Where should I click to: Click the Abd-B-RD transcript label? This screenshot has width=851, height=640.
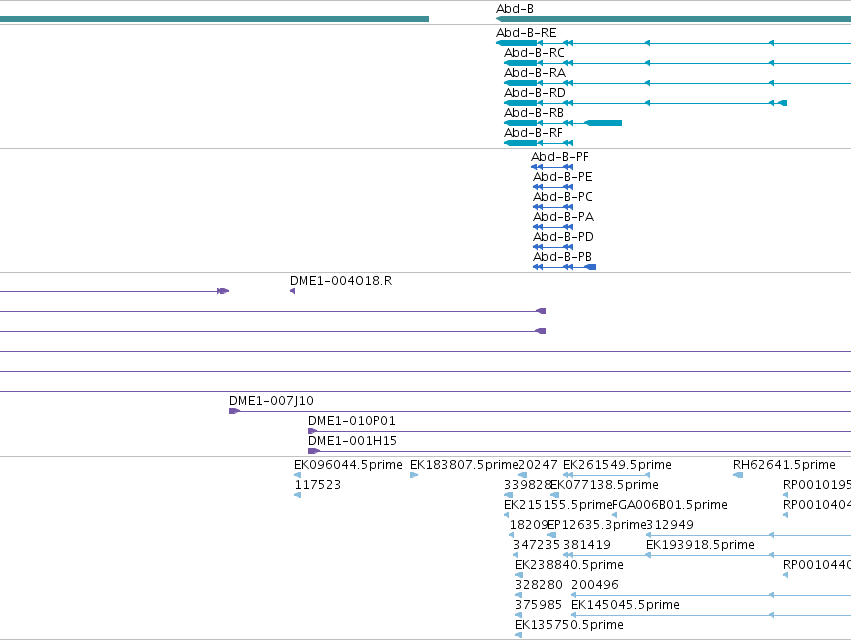pos(535,93)
